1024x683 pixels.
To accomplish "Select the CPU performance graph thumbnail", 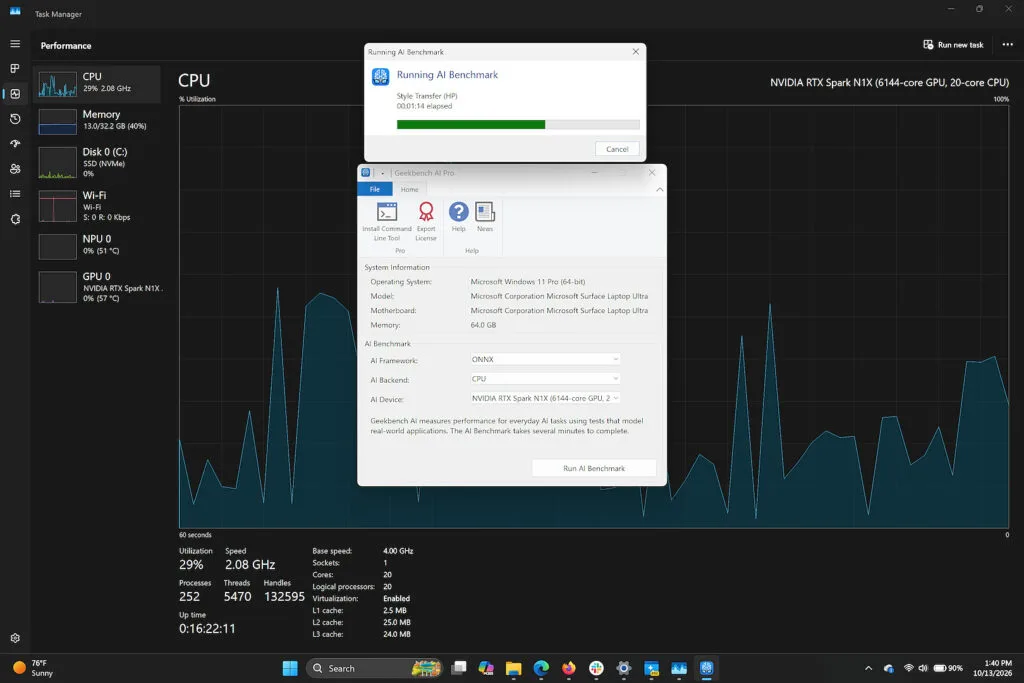I will coord(57,84).
